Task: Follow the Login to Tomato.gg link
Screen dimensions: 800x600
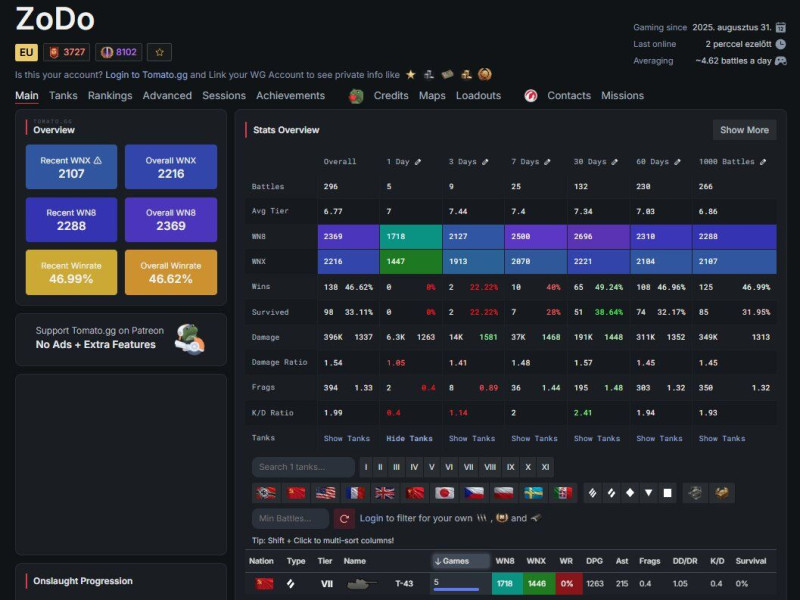Action: (x=146, y=74)
